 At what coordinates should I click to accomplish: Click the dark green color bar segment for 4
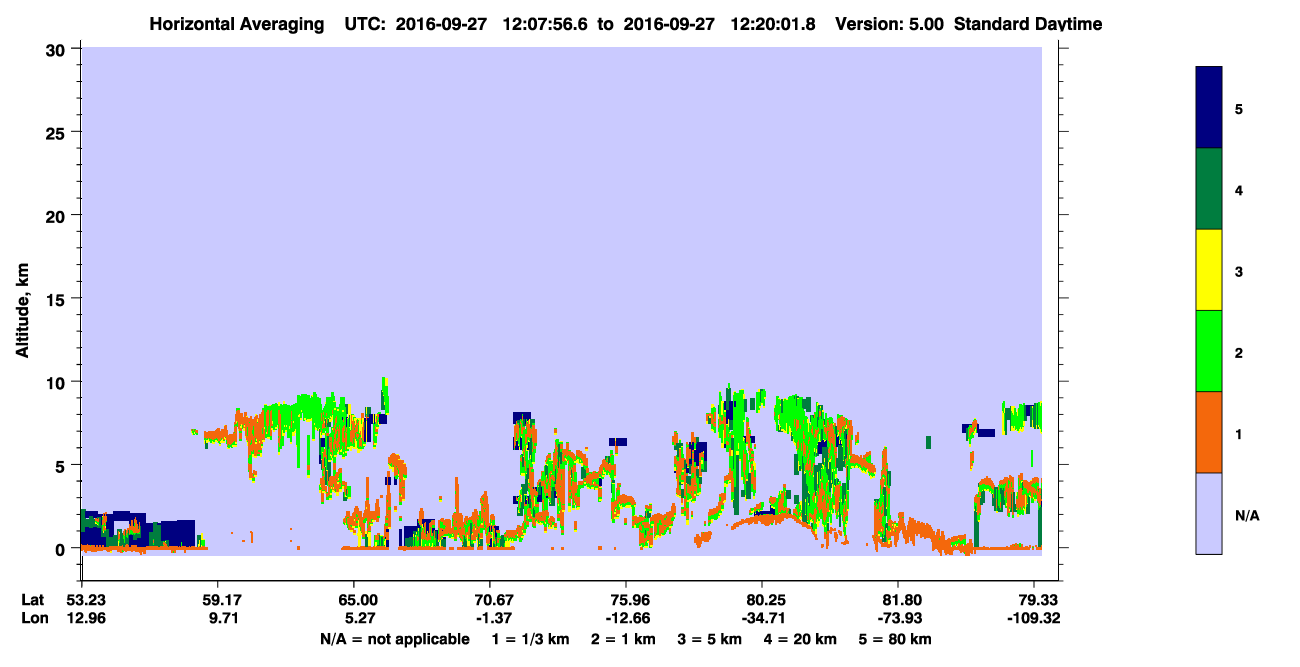tap(1209, 189)
